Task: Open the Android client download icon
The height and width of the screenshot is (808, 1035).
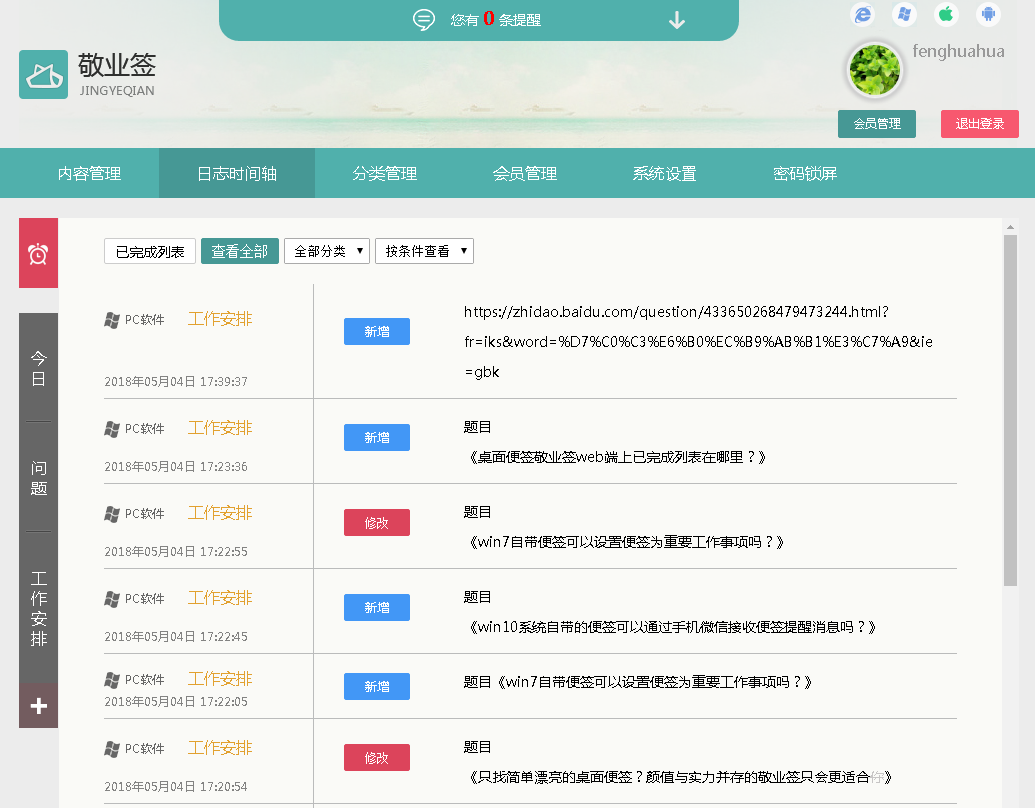Action: click(988, 14)
